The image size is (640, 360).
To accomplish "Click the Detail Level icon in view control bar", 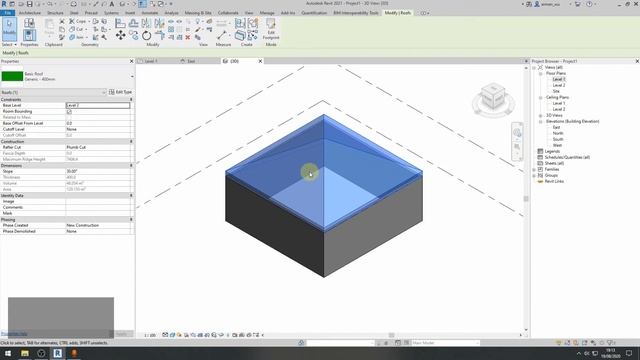I will [165, 335].
